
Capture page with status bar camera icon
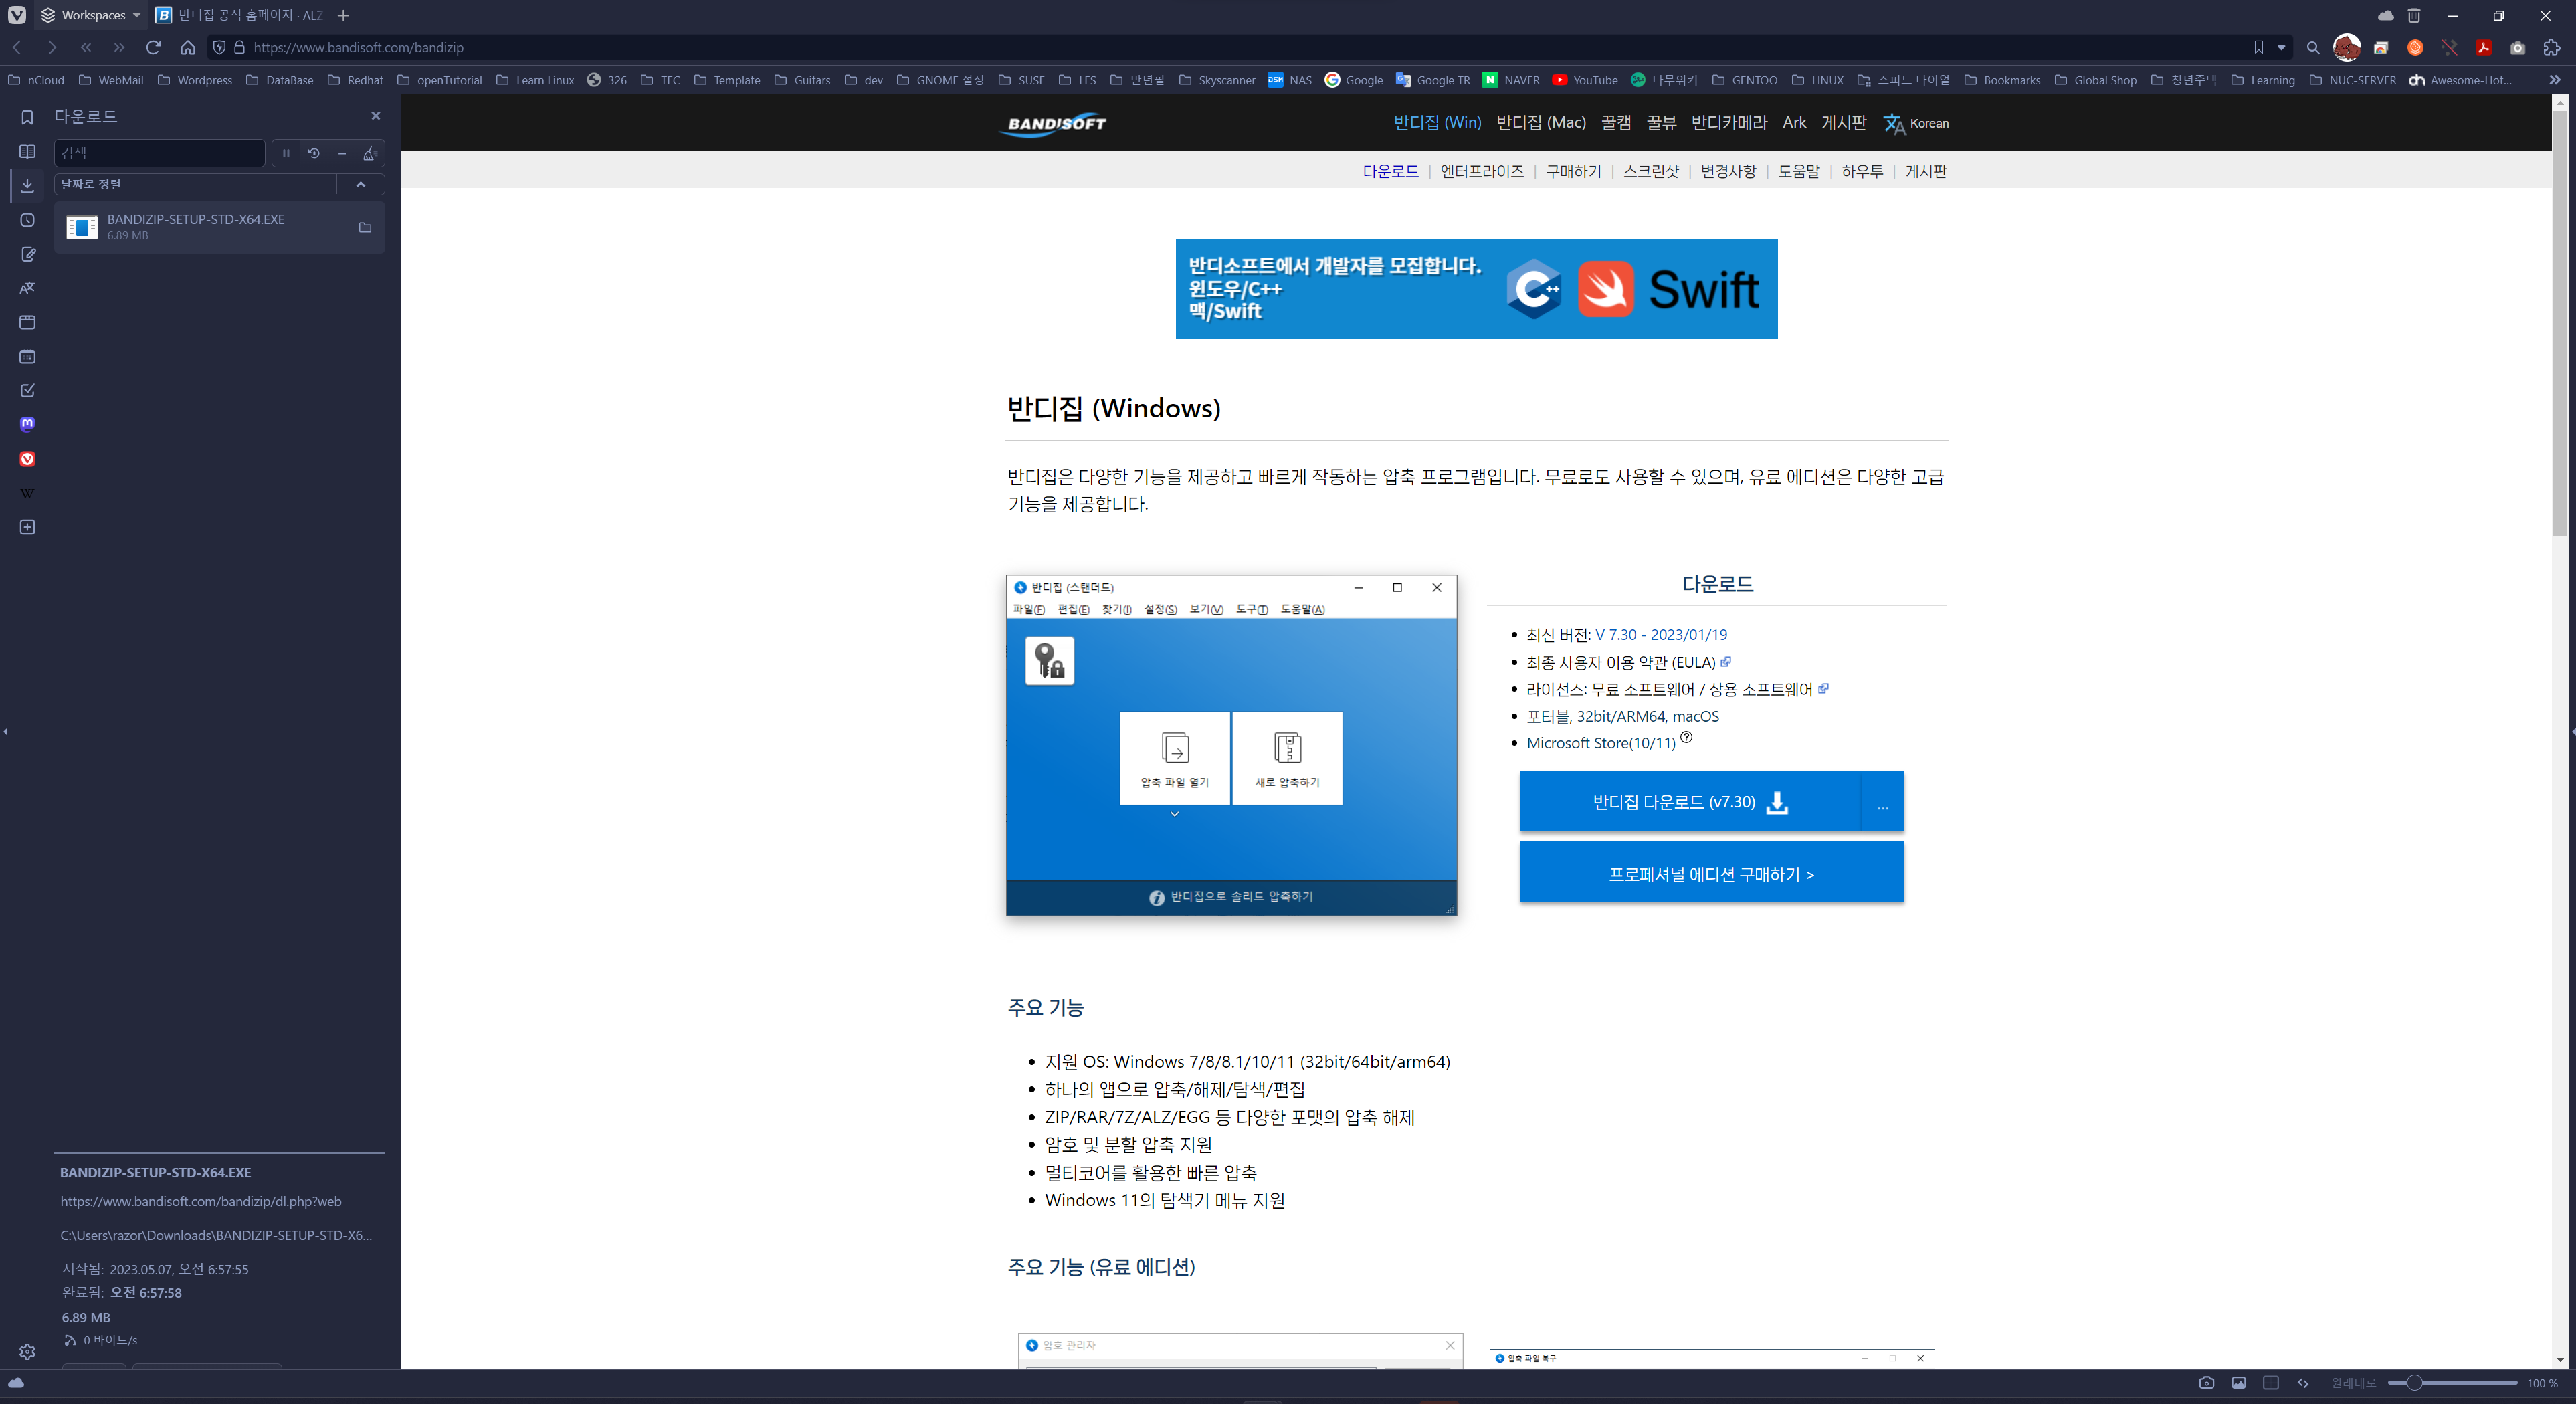click(2206, 1383)
